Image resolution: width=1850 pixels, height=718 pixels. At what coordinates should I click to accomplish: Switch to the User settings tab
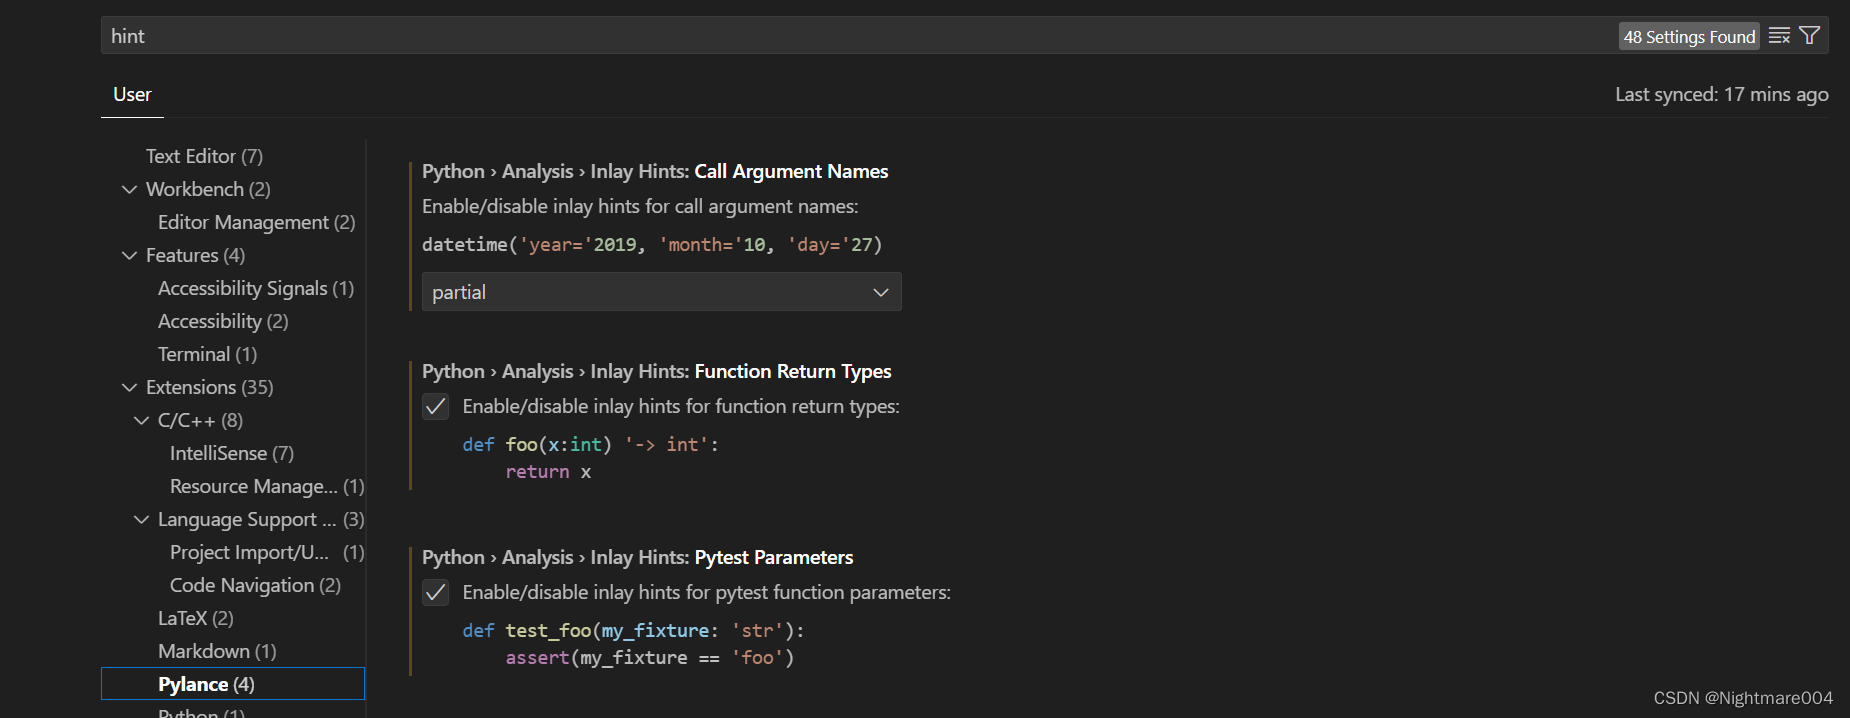[132, 94]
